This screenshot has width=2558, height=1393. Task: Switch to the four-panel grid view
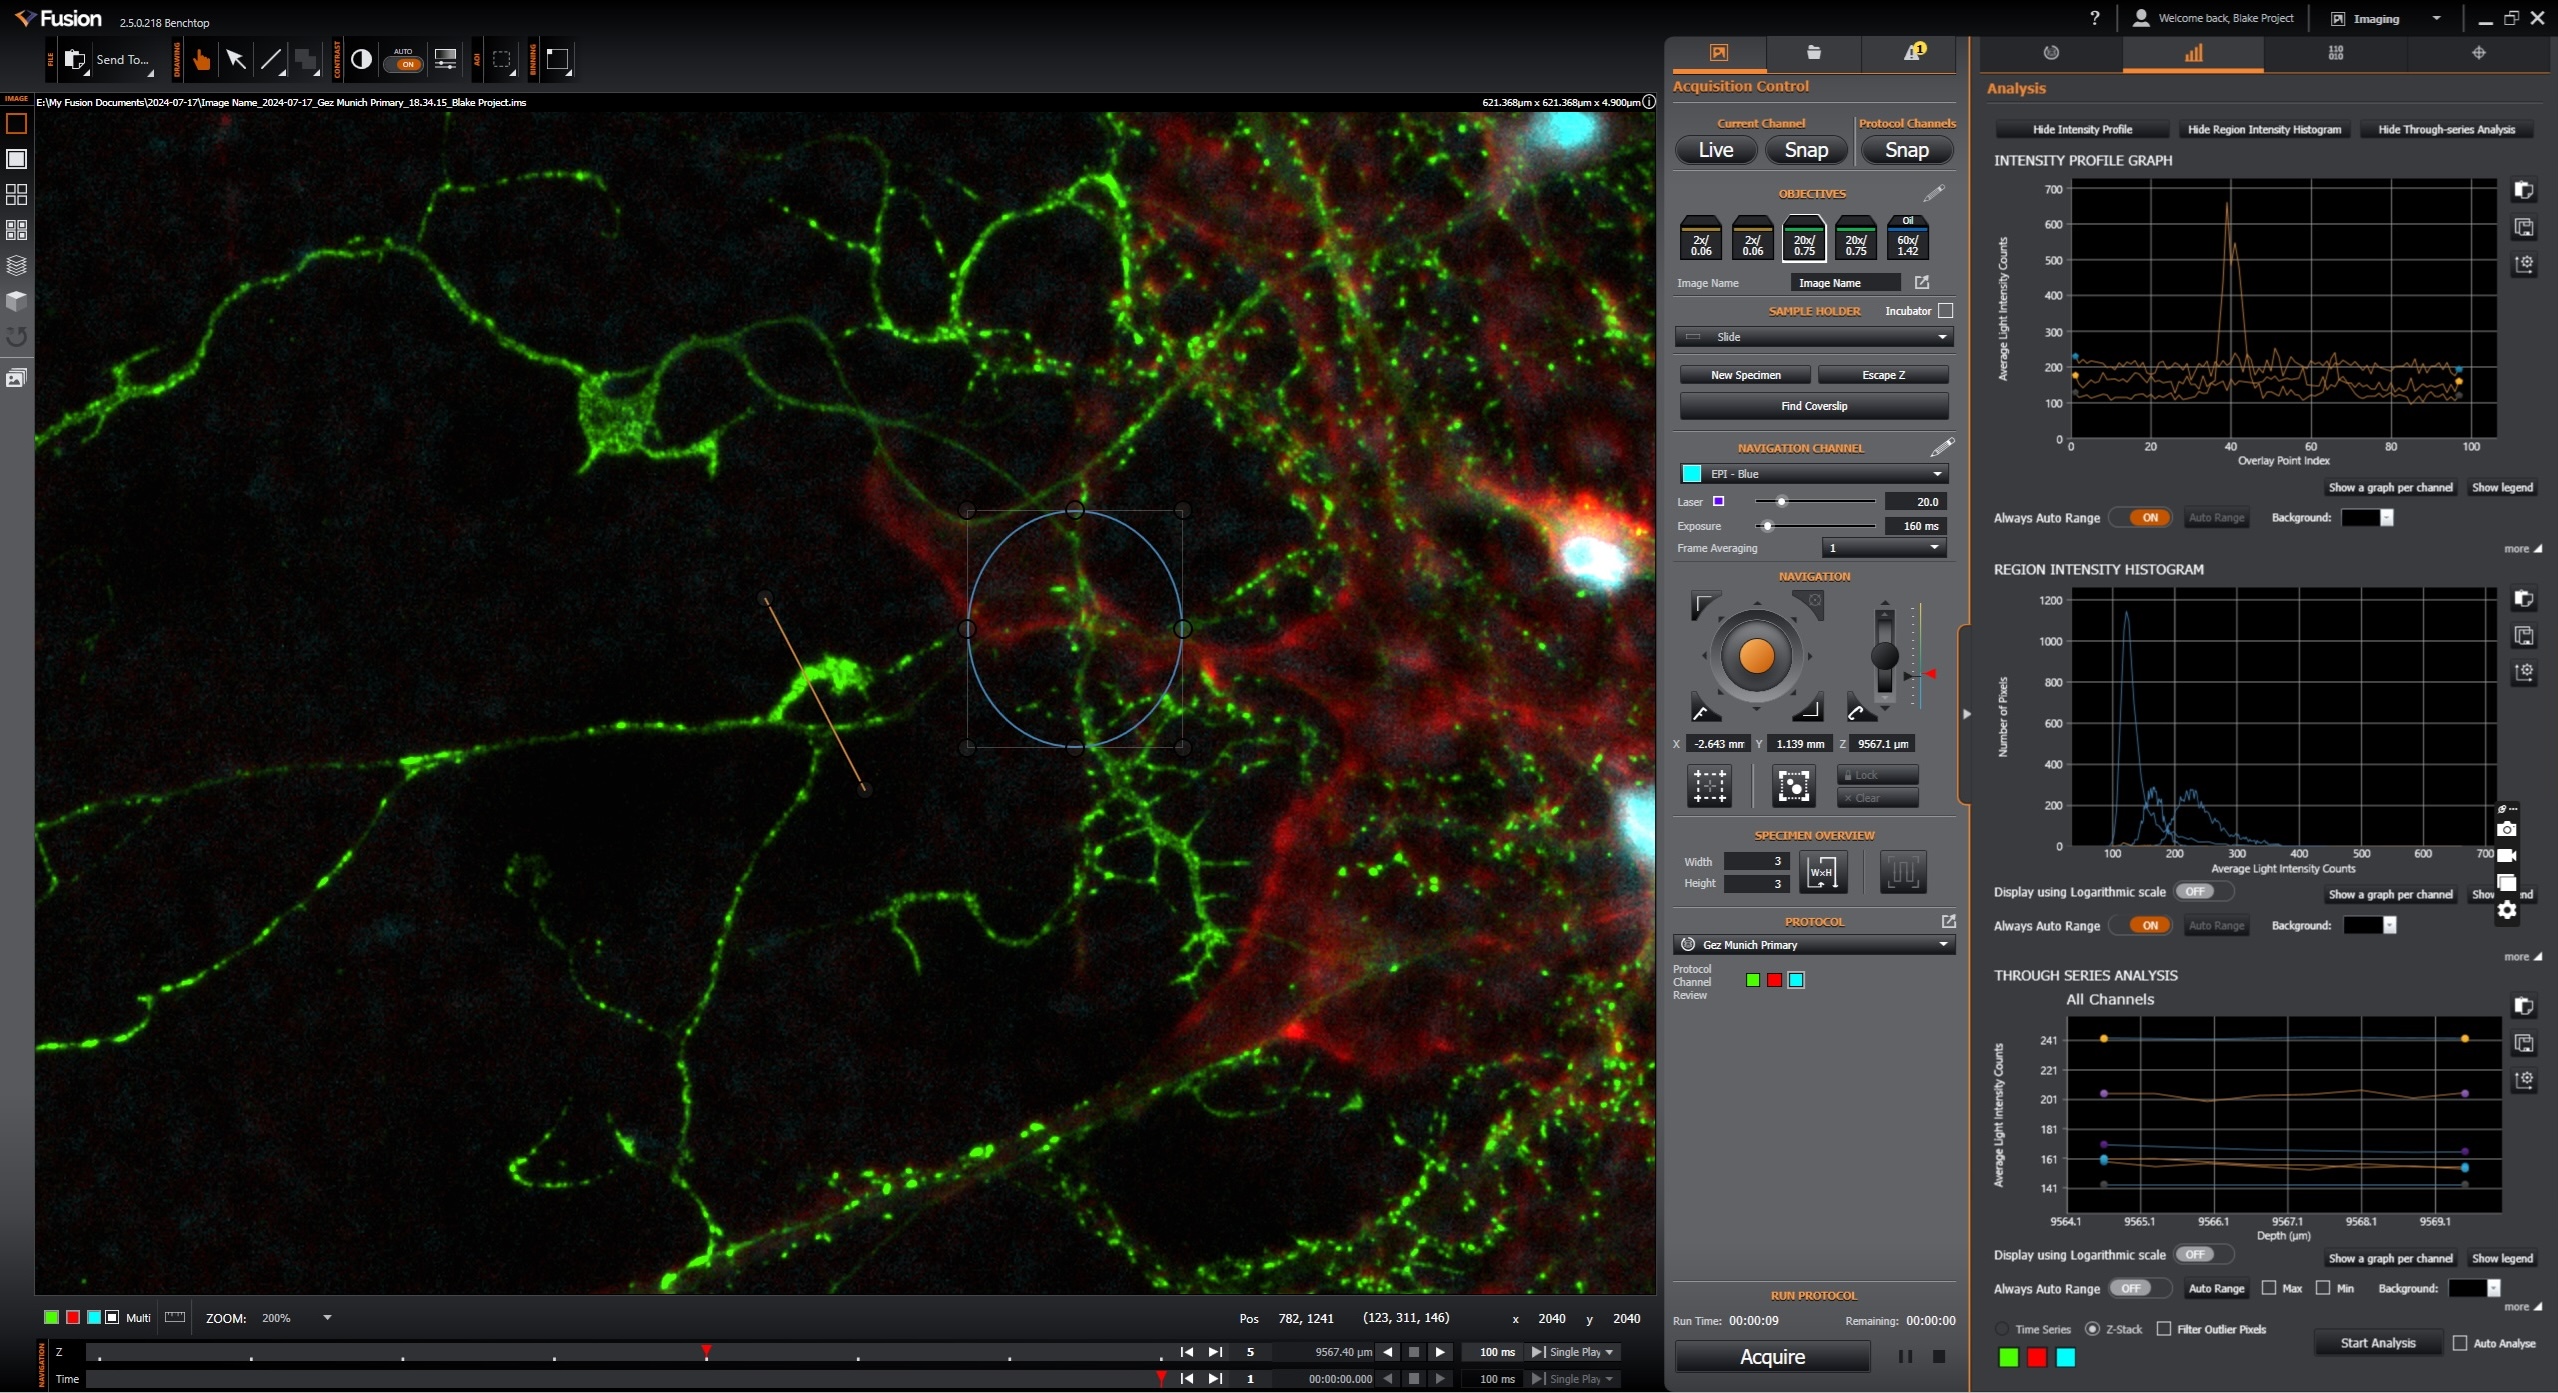[16, 194]
